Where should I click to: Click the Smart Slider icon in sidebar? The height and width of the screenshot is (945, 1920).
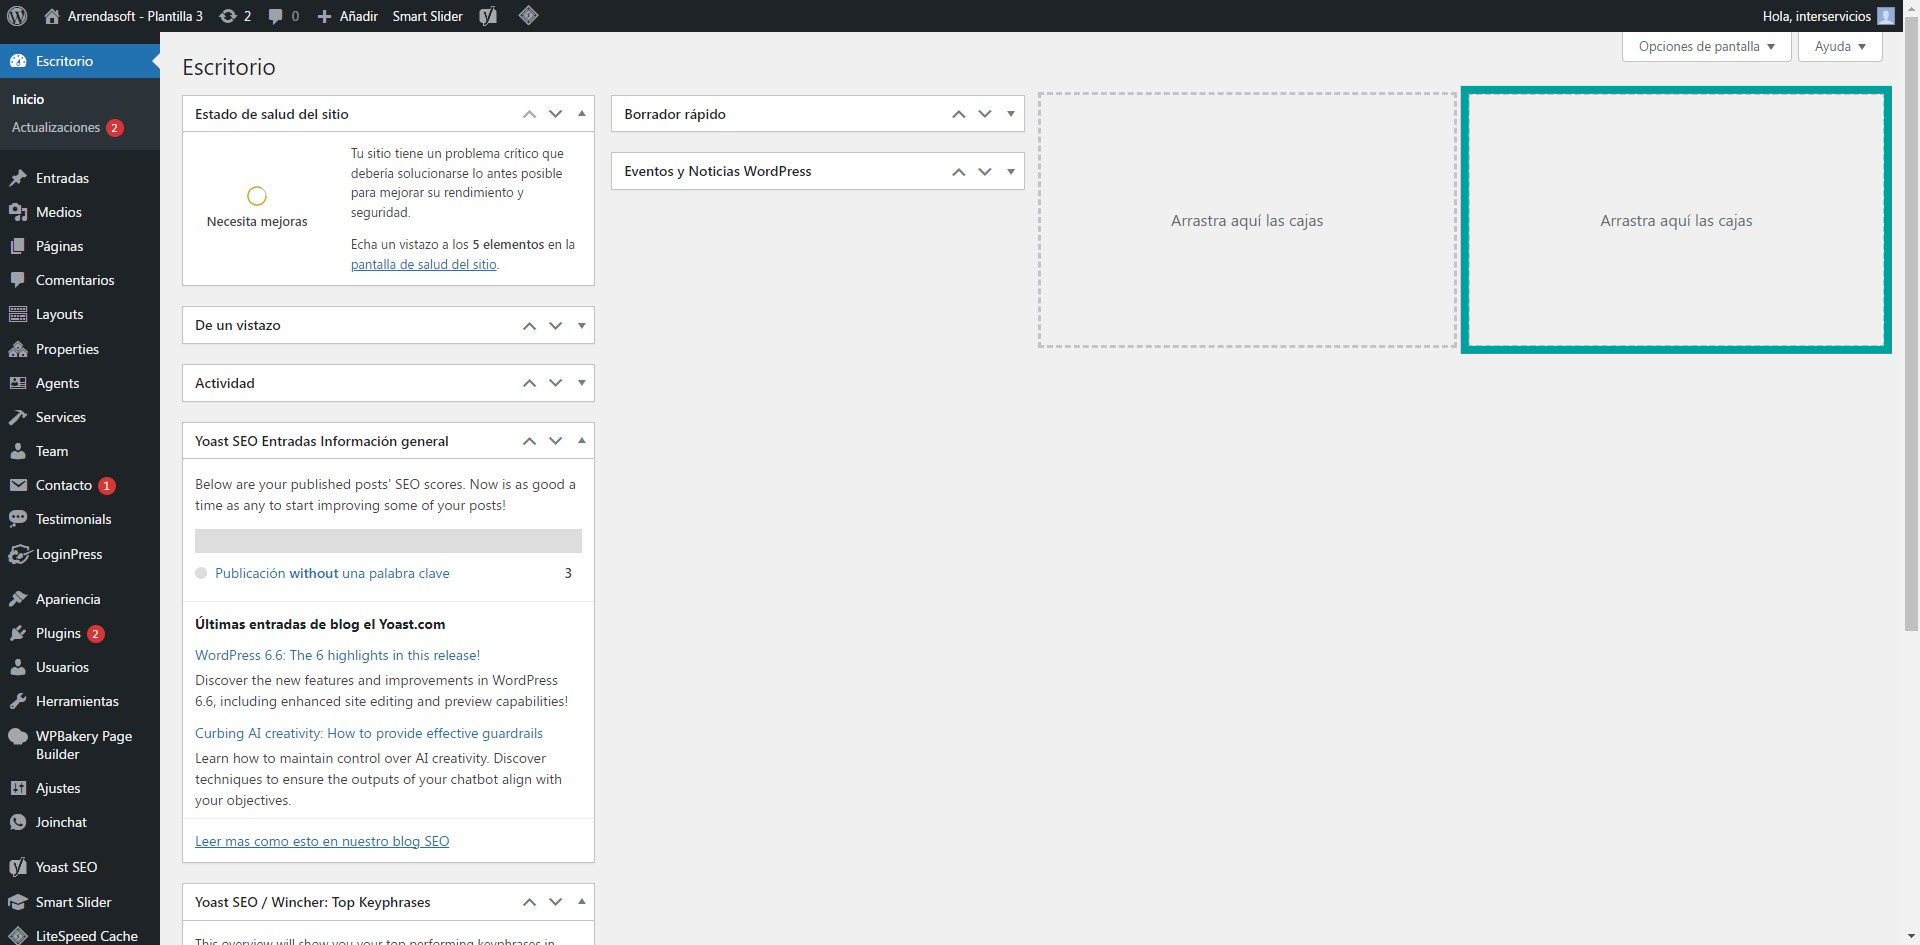(18, 902)
